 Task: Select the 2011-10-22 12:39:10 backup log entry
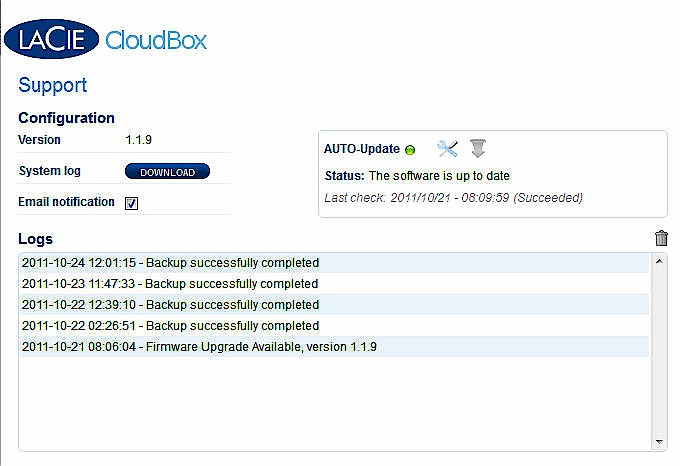(x=334, y=305)
